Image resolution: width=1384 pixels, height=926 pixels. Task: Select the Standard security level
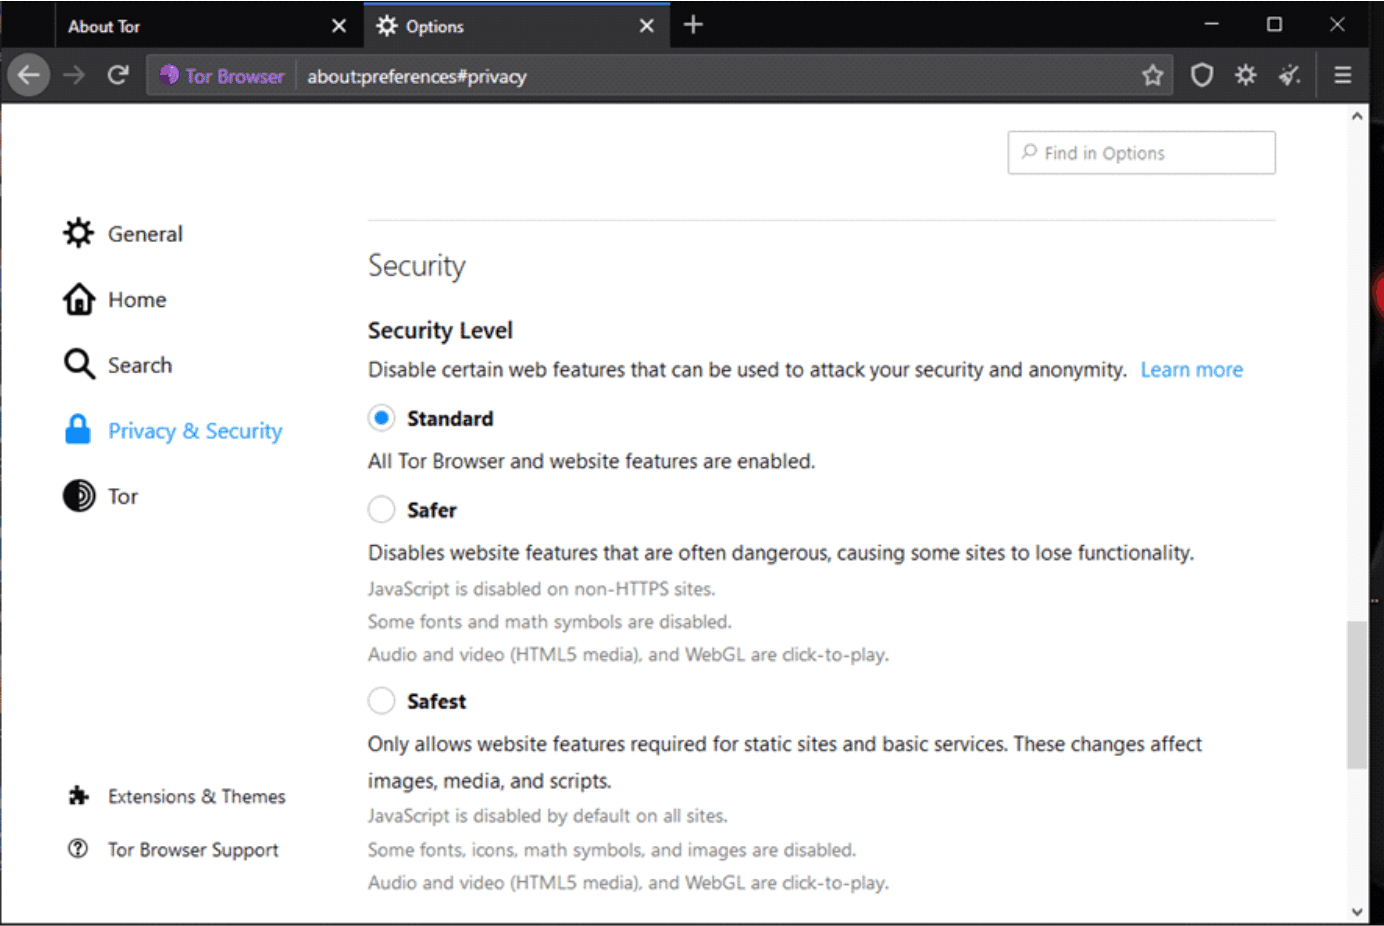coord(381,418)
